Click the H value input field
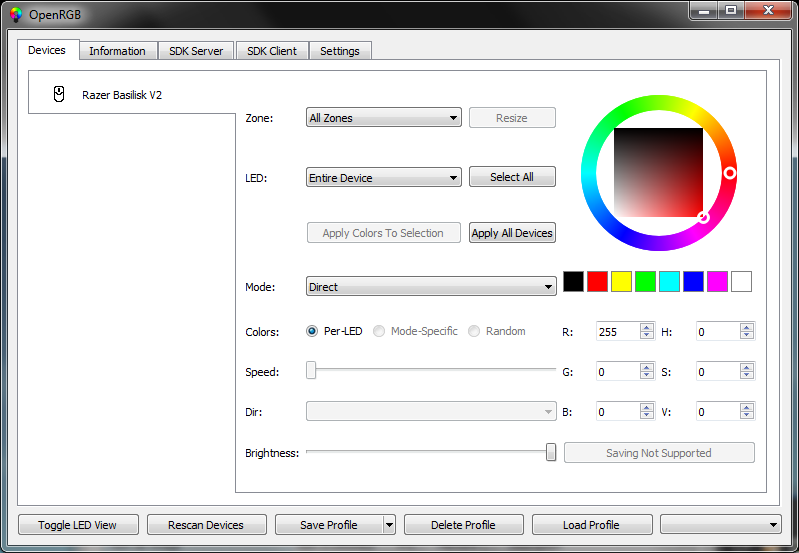 717,331
